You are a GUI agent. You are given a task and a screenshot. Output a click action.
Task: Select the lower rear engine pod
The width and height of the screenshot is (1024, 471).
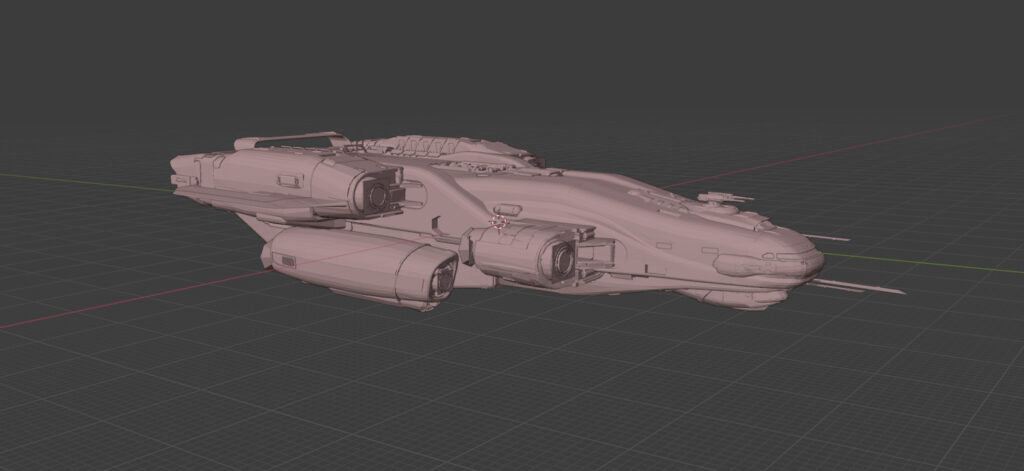tap(359, 268)
